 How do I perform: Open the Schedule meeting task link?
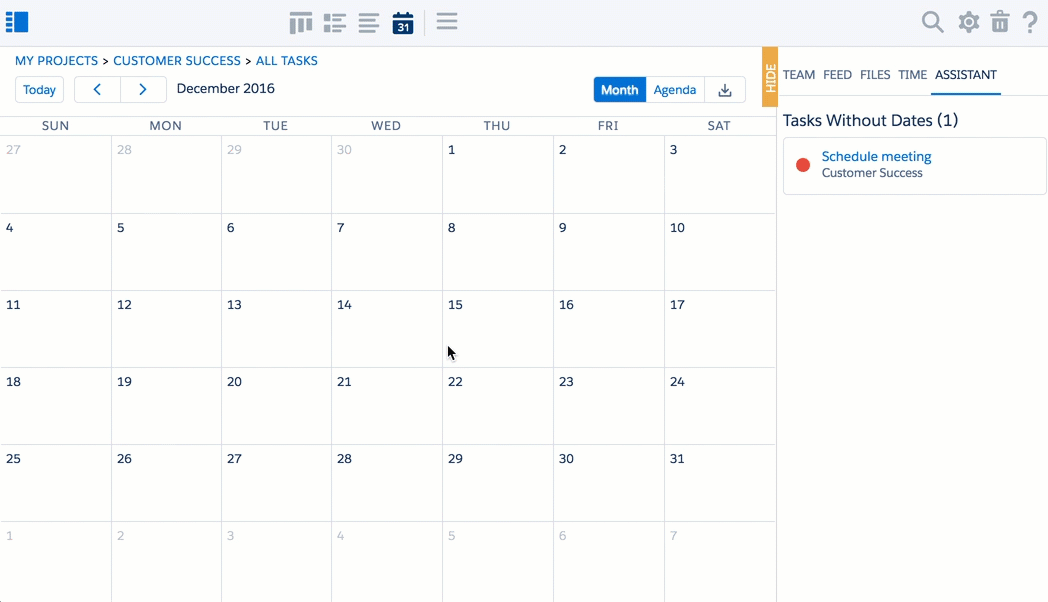coord(876,156)
